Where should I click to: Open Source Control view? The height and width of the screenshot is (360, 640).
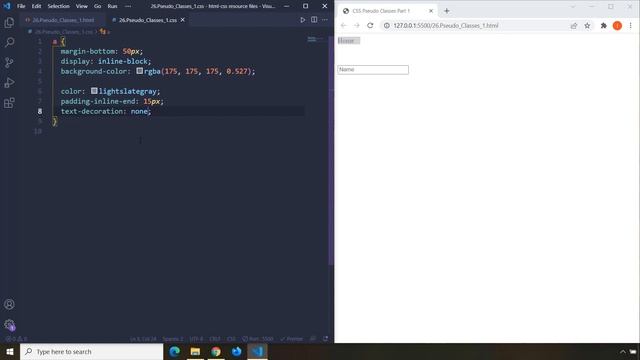pos(9,62)
